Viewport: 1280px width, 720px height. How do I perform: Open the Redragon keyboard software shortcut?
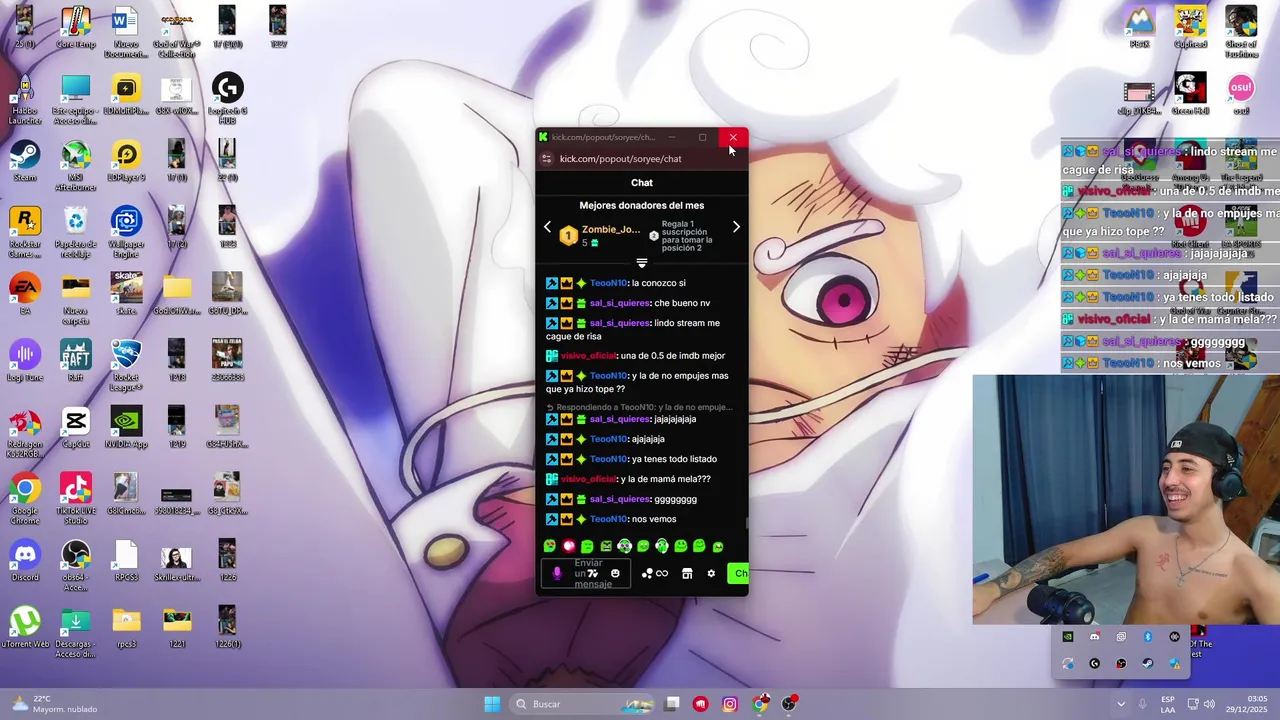pos(25,432)
